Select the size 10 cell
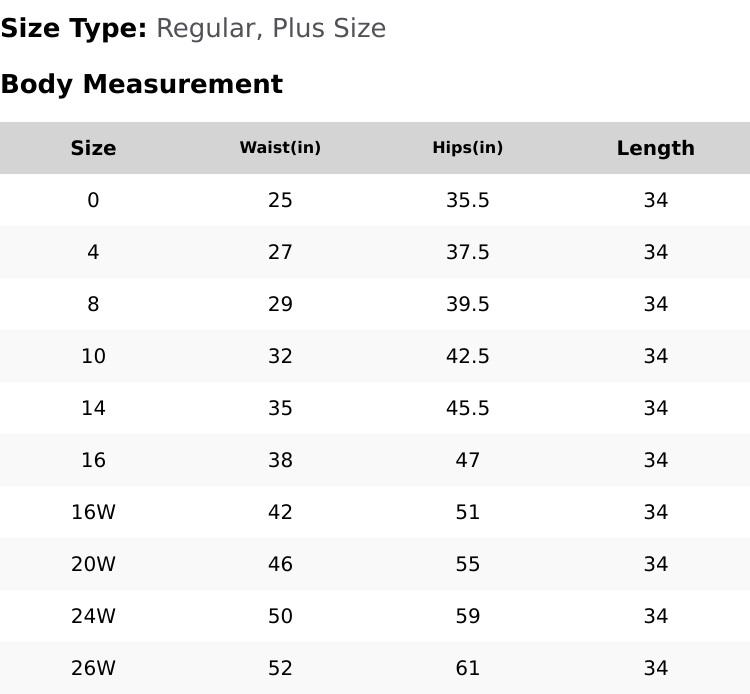 93,356
